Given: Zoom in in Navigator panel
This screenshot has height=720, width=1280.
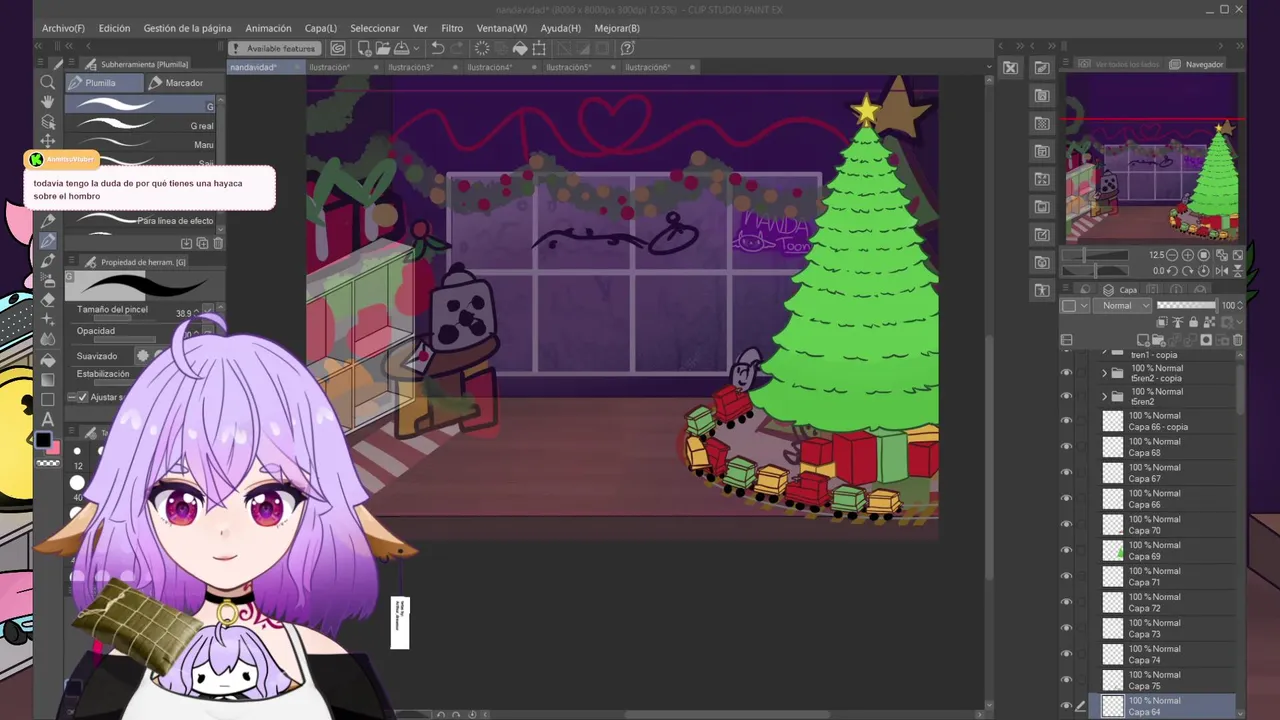Looking at the screenshot, I should click(1187, 255).
